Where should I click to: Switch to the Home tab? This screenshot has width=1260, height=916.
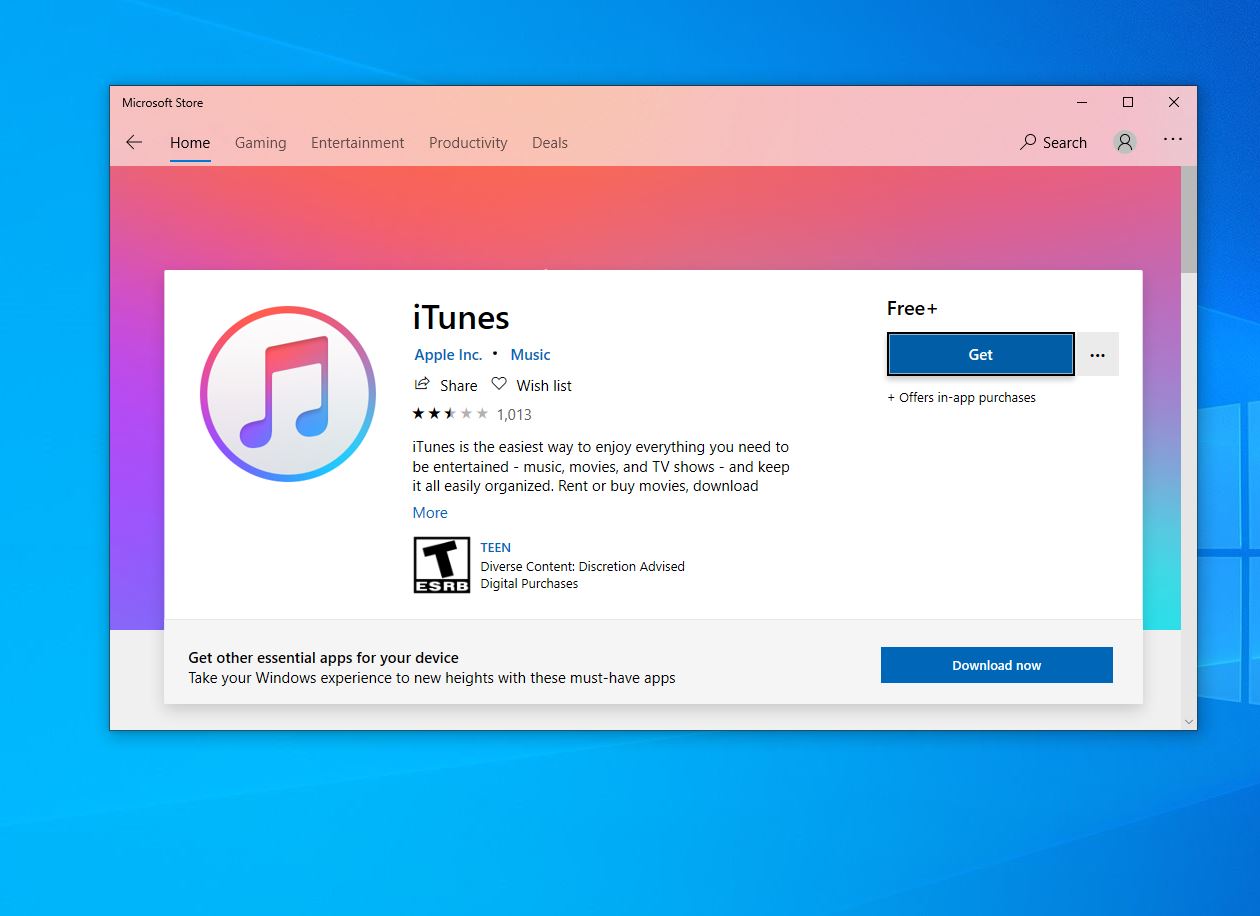(x=190, y=143)
